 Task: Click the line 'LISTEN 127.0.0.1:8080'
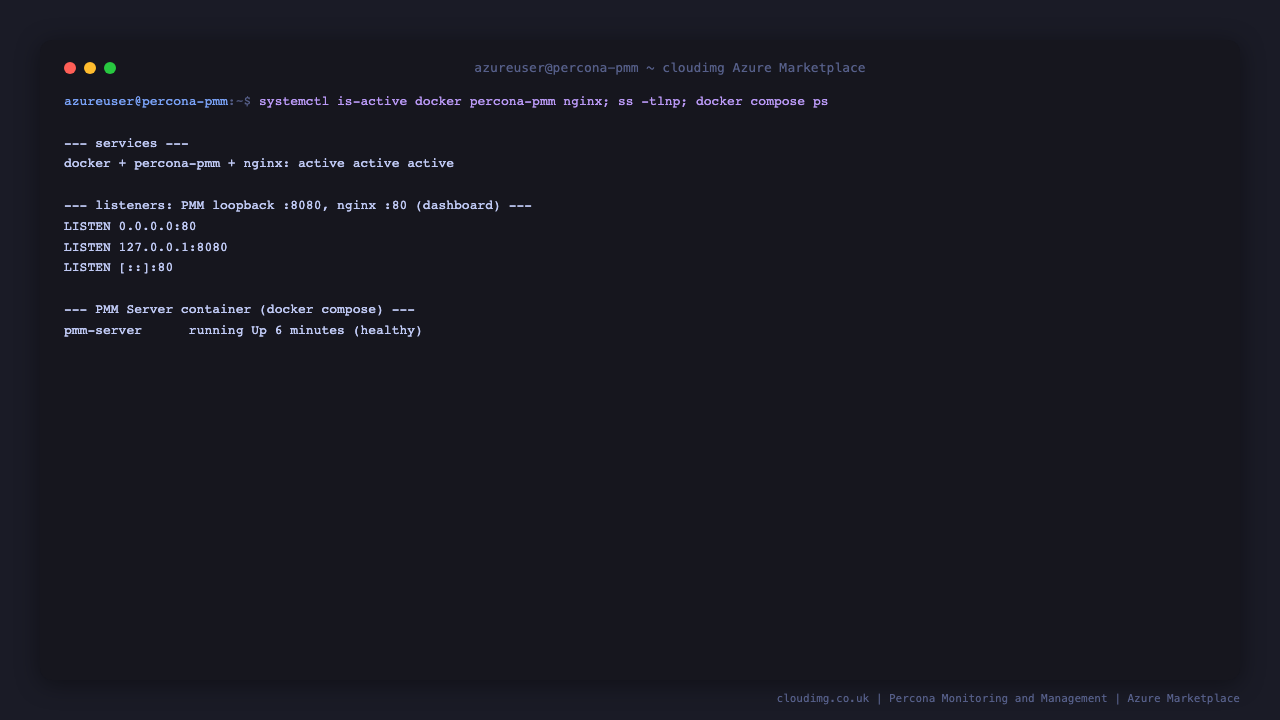[146, 248]
